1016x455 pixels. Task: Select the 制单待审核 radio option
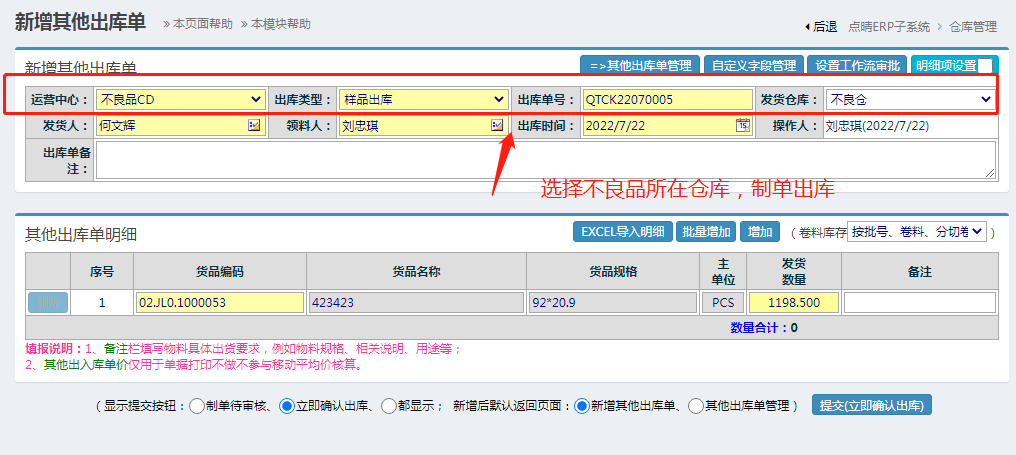tap(197, 406)
